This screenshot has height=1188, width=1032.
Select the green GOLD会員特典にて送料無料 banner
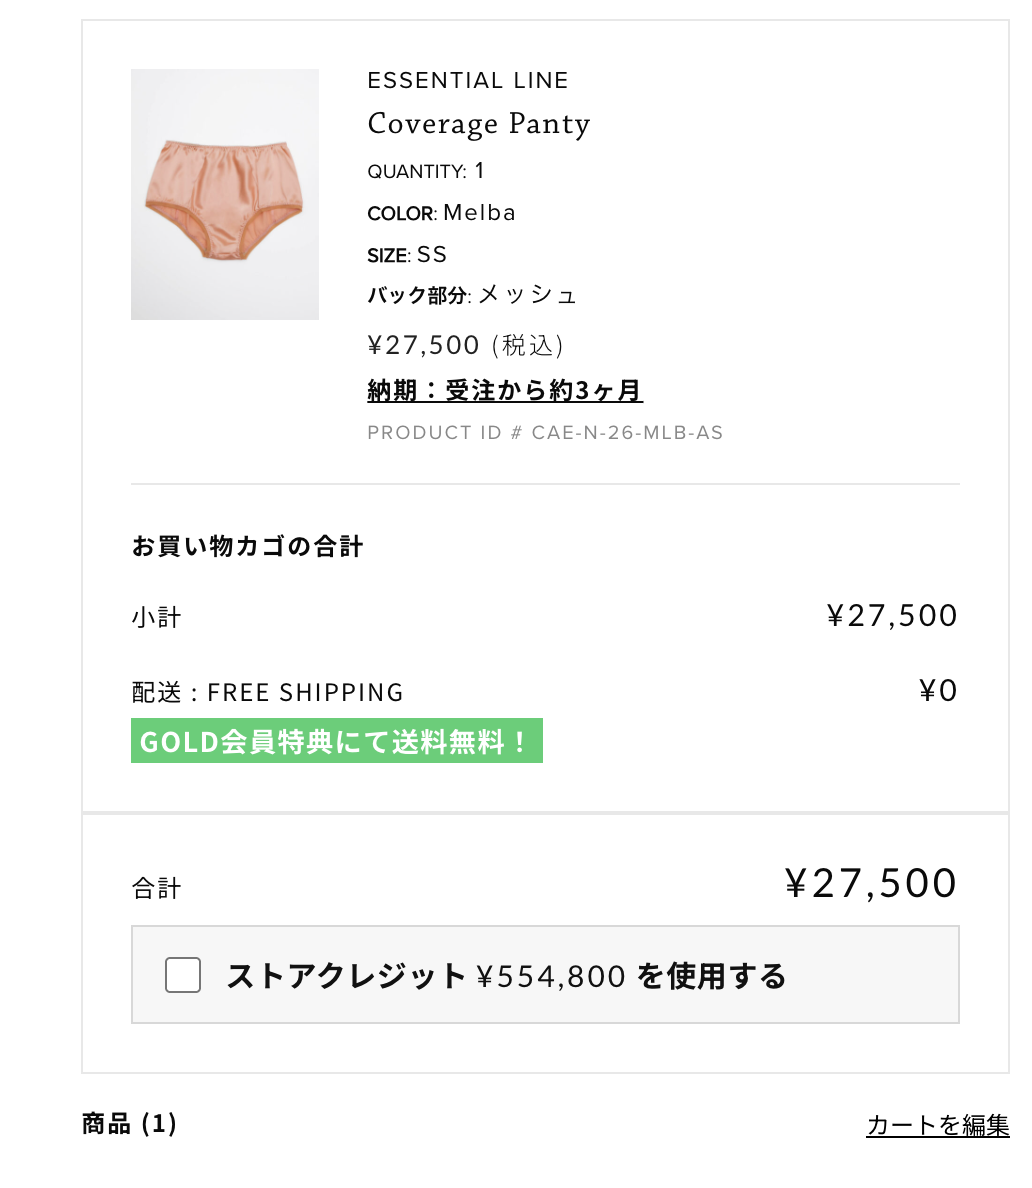[x=336, y=740]
